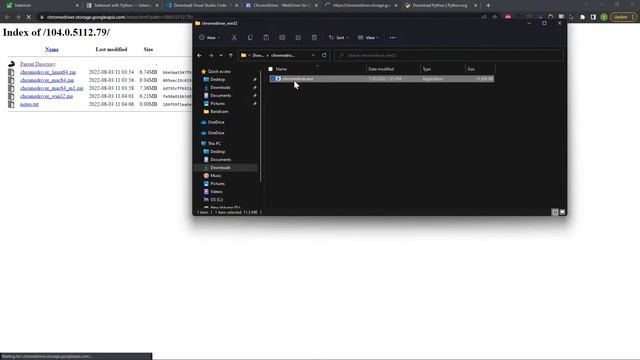
Task: Click the Dow... breadcrumb in address bar
Action: pyautogui.click(x=258, y=56)
